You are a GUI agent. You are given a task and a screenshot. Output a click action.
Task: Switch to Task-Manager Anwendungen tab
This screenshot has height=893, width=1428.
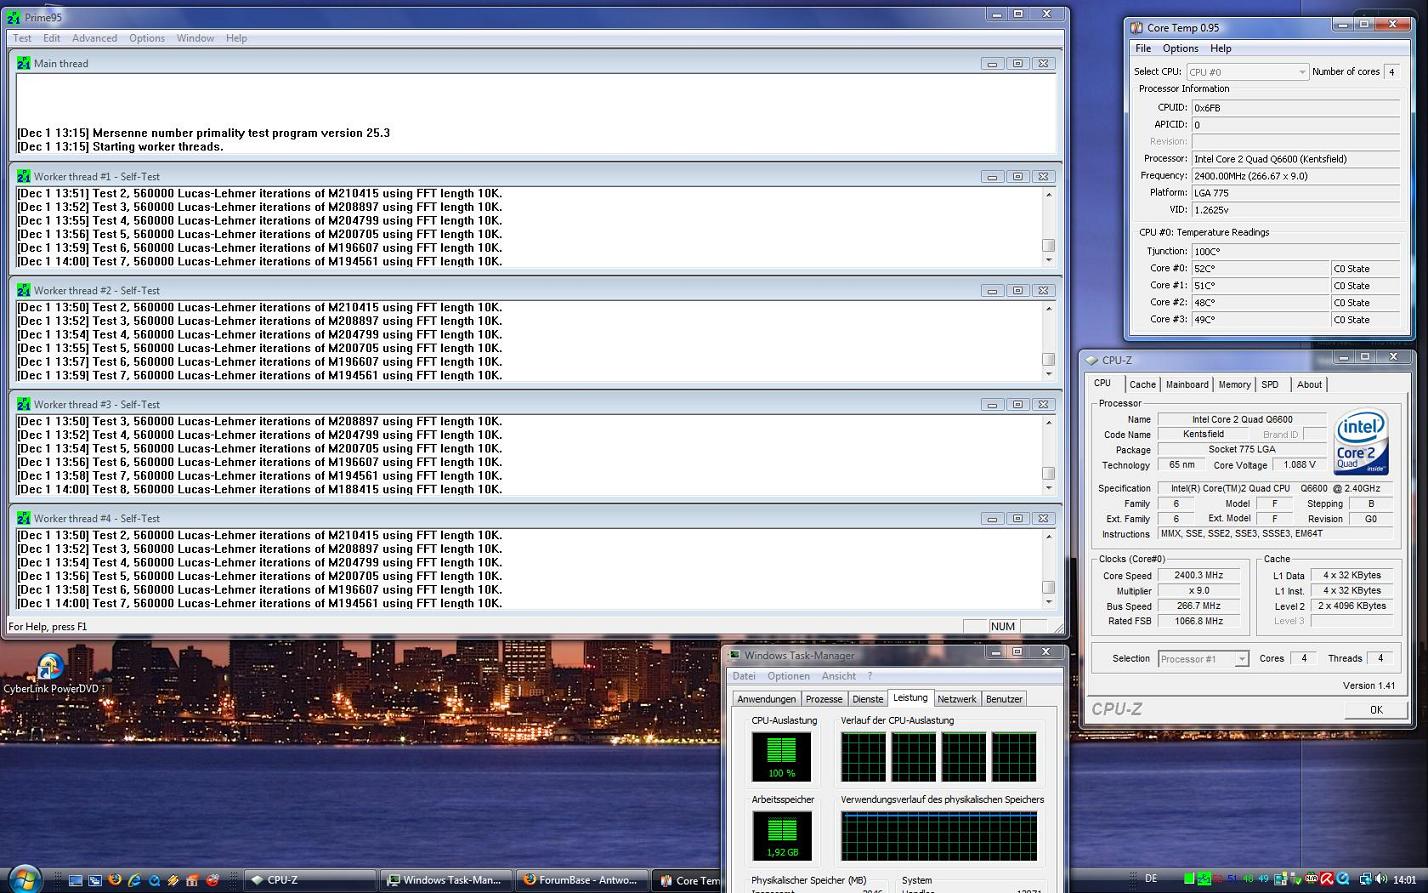click(x=767, y=699)
